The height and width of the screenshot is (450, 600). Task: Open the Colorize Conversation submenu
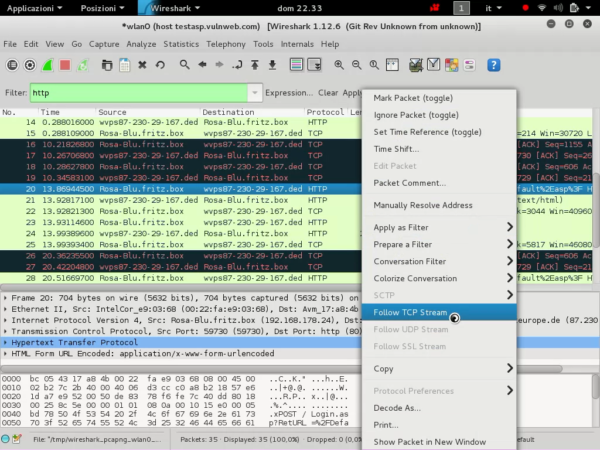click(x=439, y=278)
